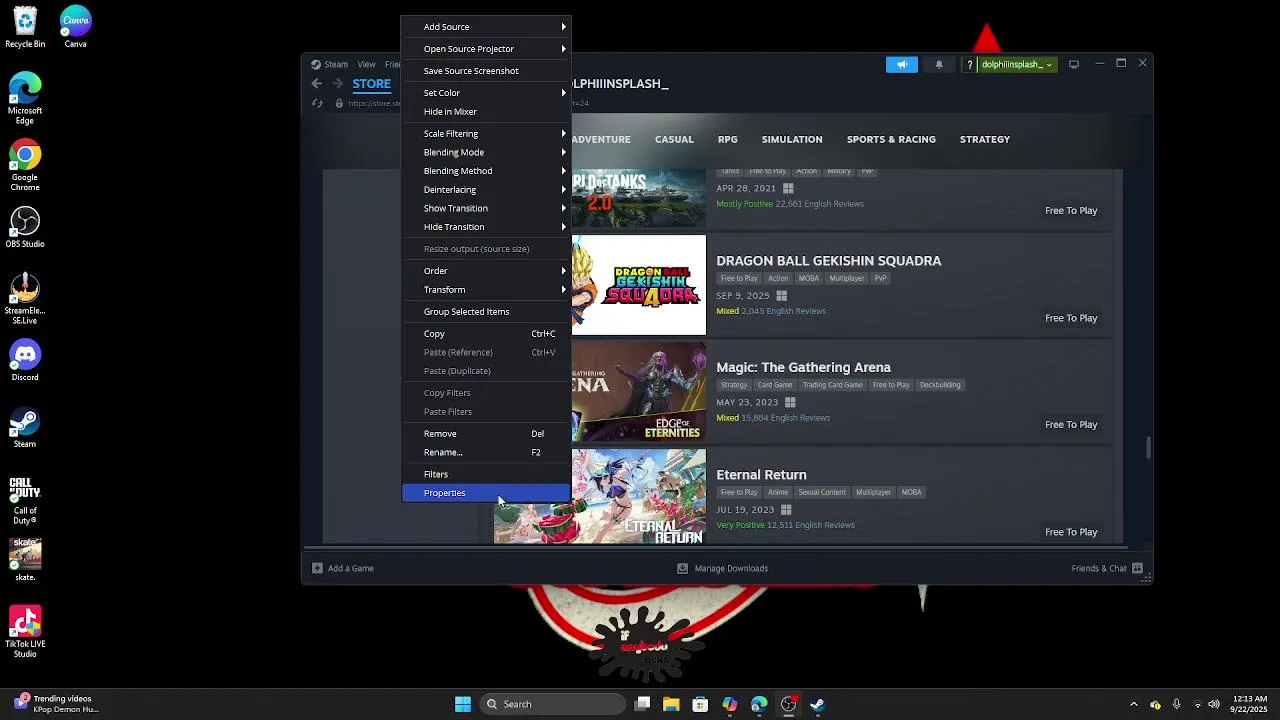Open the Deinterlacing submenu
The height and width of the screenshot is (720, 1280).
click(x=485, y=190)
